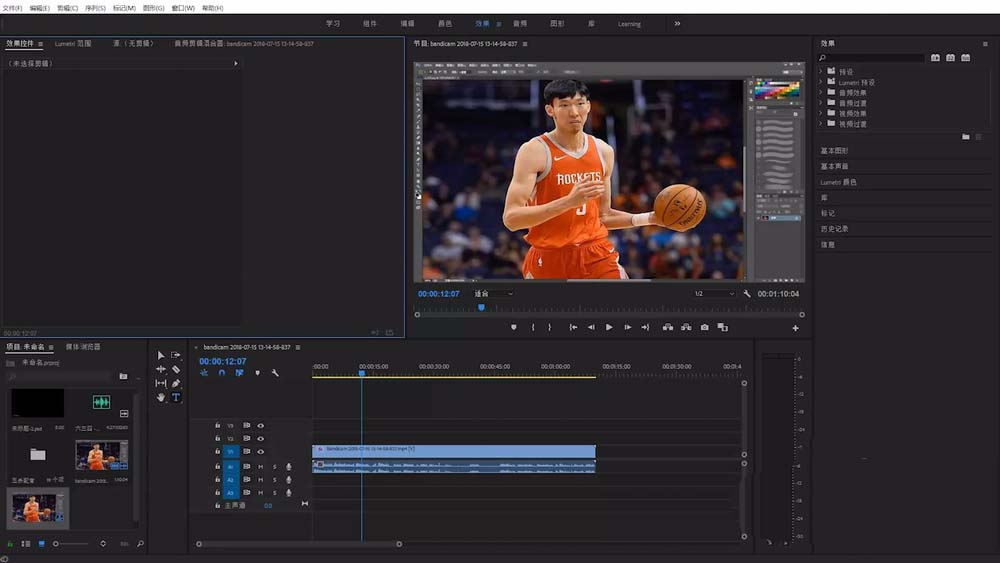Click the timeline Snap magnet icon
The width and height of the screenshot is (1000, 563).
click(222, 373)
